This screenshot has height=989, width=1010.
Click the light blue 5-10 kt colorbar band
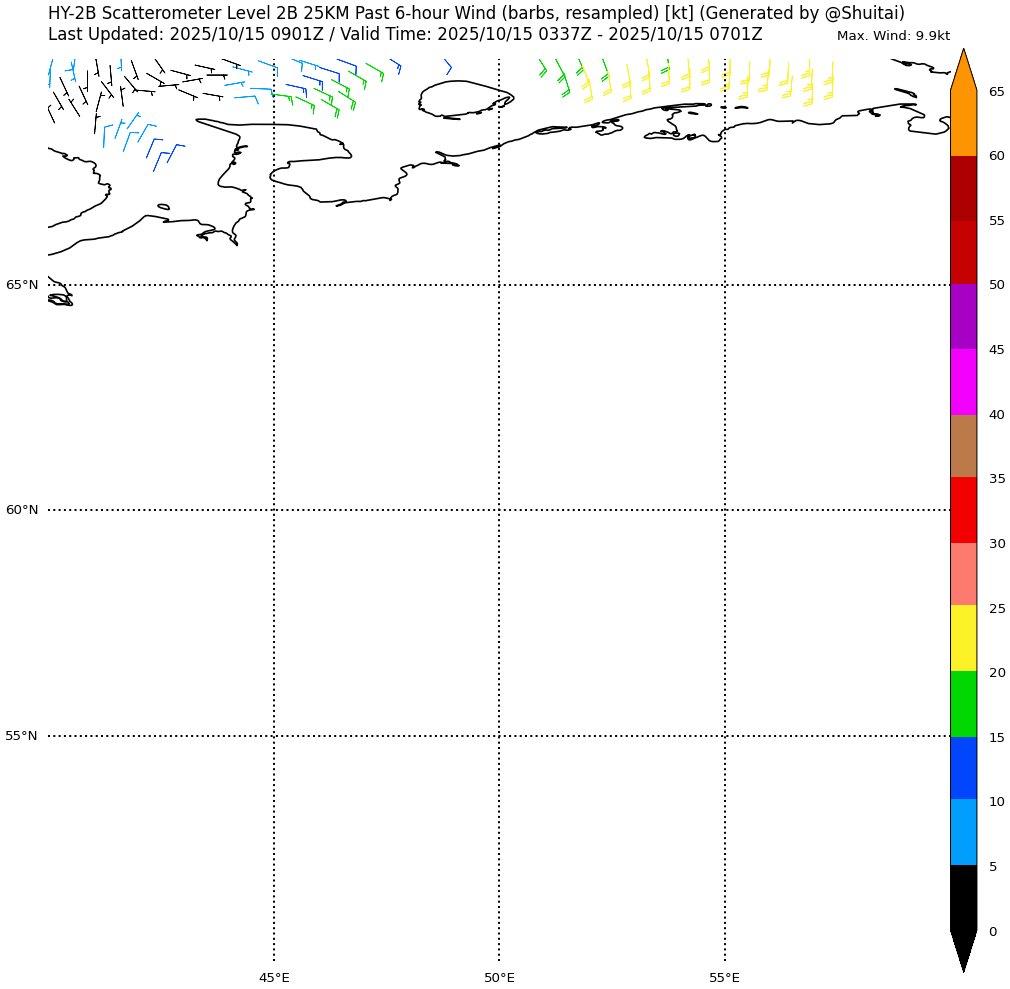tap(963, 832)
